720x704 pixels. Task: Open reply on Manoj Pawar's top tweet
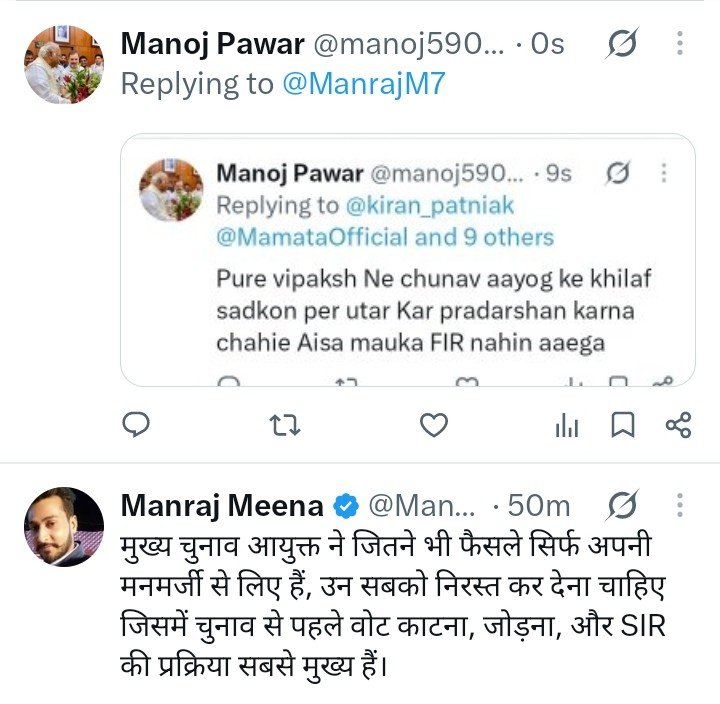[136, 424]
